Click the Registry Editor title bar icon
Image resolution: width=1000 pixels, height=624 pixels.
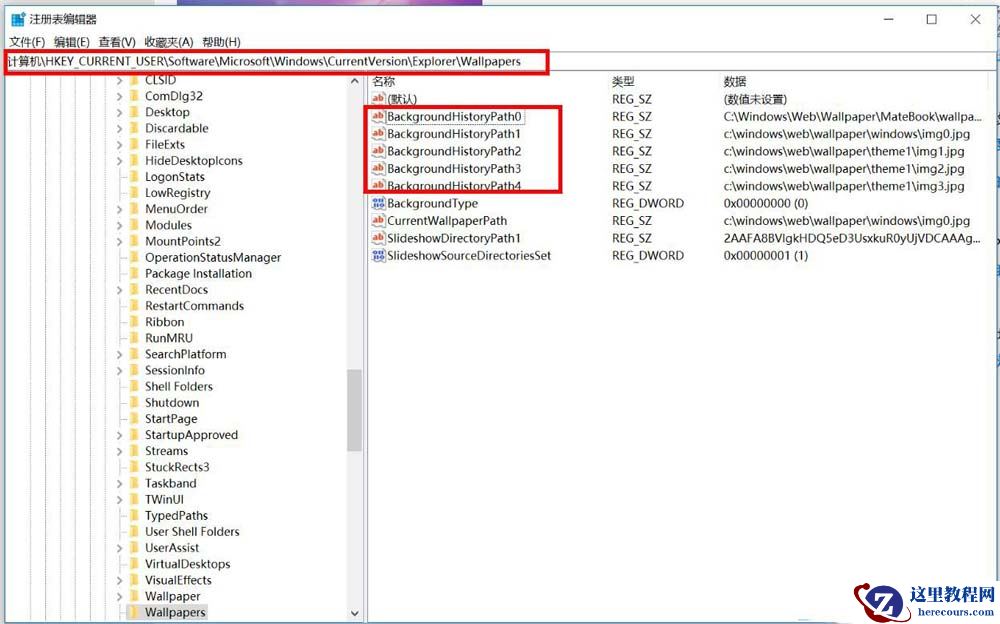(x=18, y=19)
